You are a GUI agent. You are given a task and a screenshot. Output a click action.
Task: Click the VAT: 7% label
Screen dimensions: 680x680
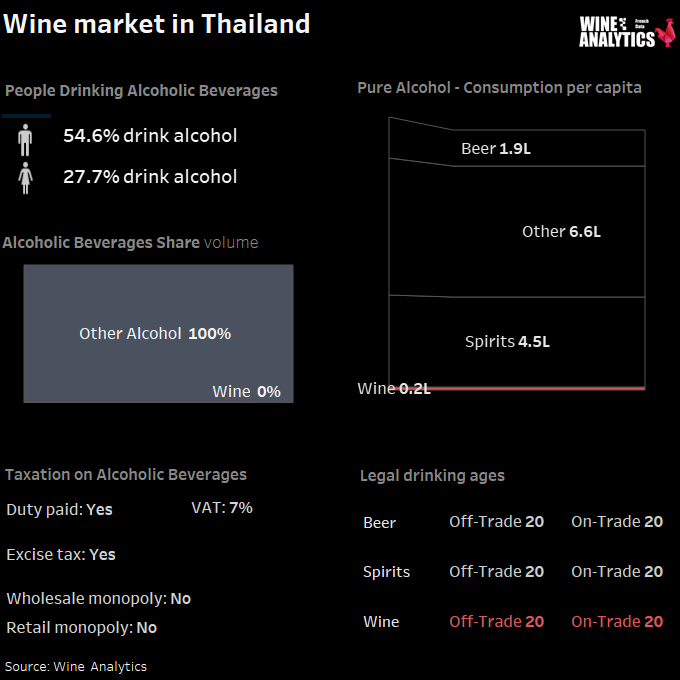[x=222, y=508]
